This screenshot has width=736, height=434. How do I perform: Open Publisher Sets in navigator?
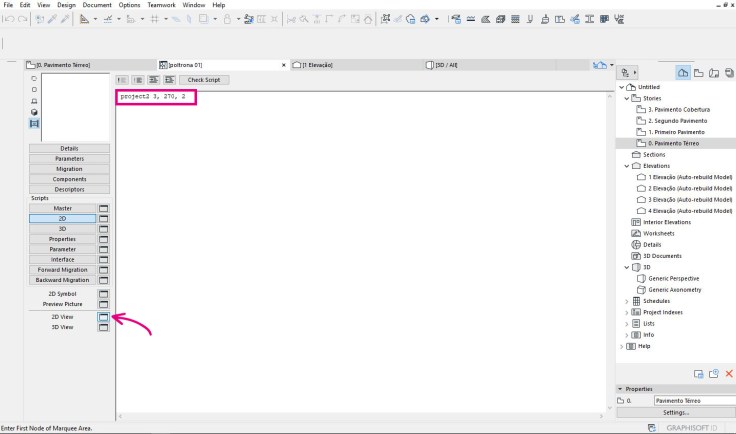pyautogui.click(x=729, y=73)
